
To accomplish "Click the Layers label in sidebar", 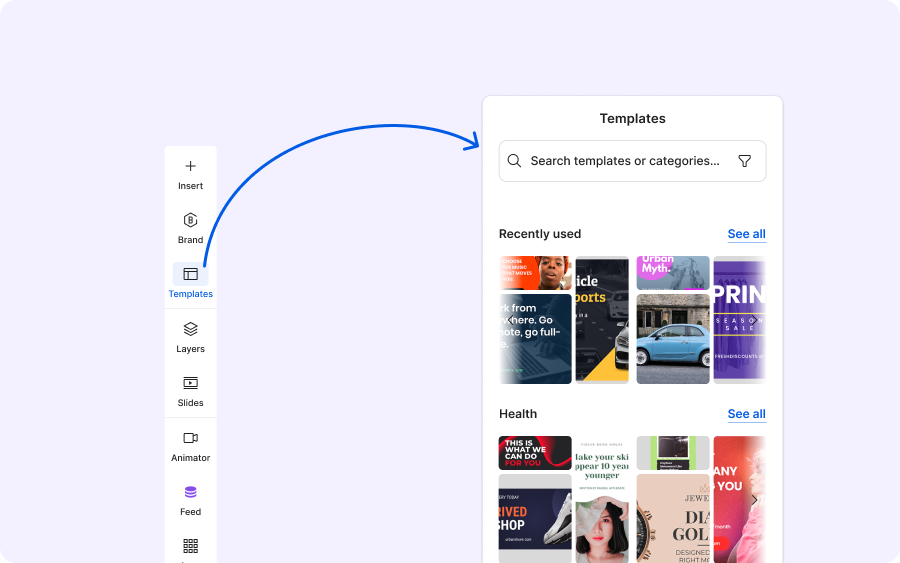I will [191, 349].
